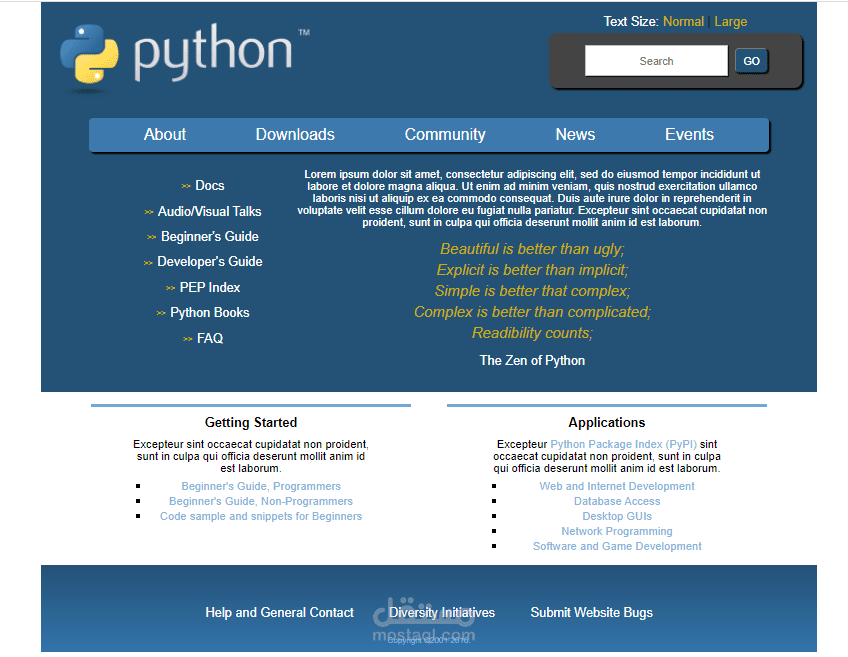The width and height of the screenshot is (848, 657).
Task: Open Network Programming link
Action: tap(617, 532)
